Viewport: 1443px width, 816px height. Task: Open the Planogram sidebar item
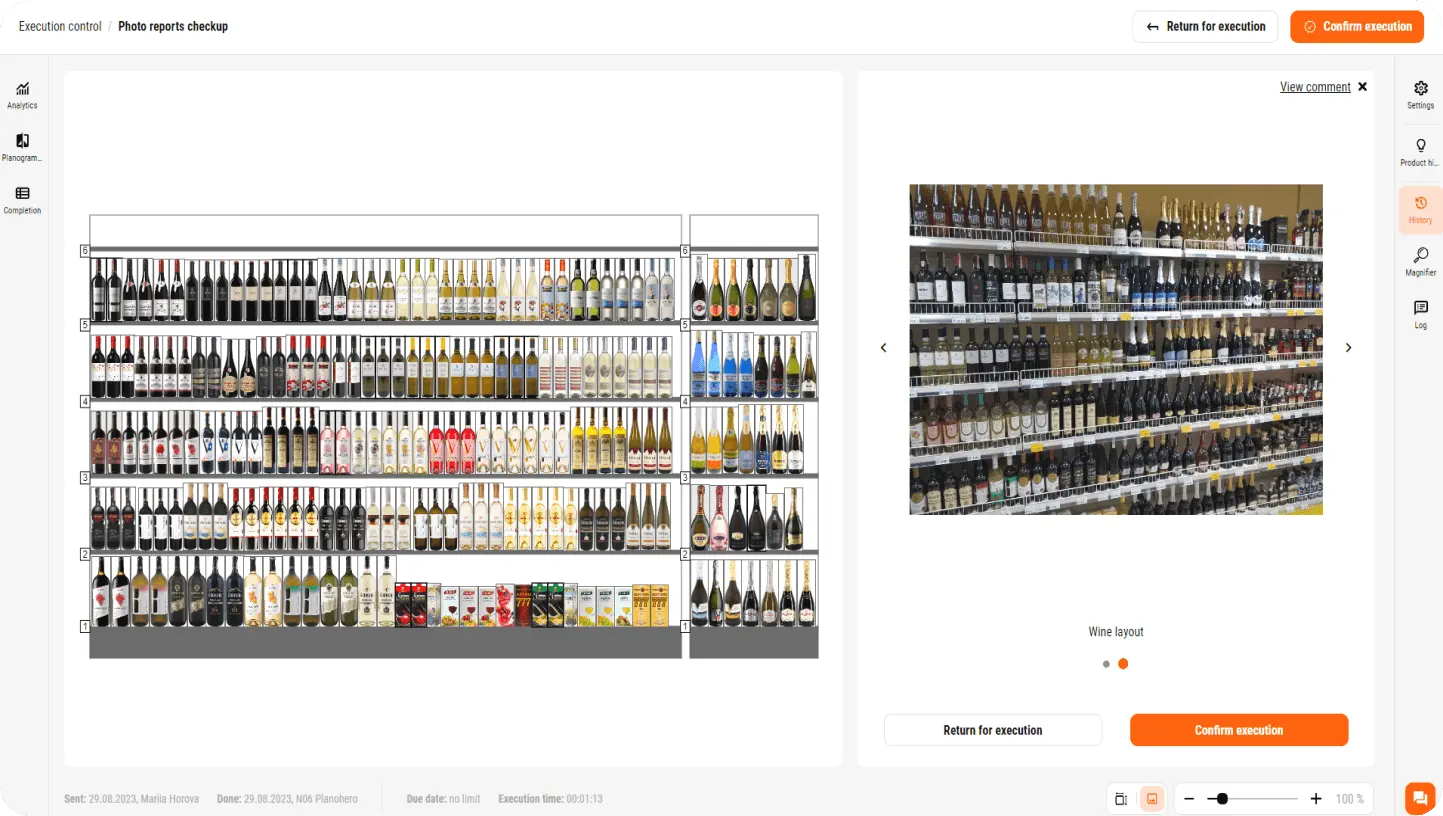(22, 147)
